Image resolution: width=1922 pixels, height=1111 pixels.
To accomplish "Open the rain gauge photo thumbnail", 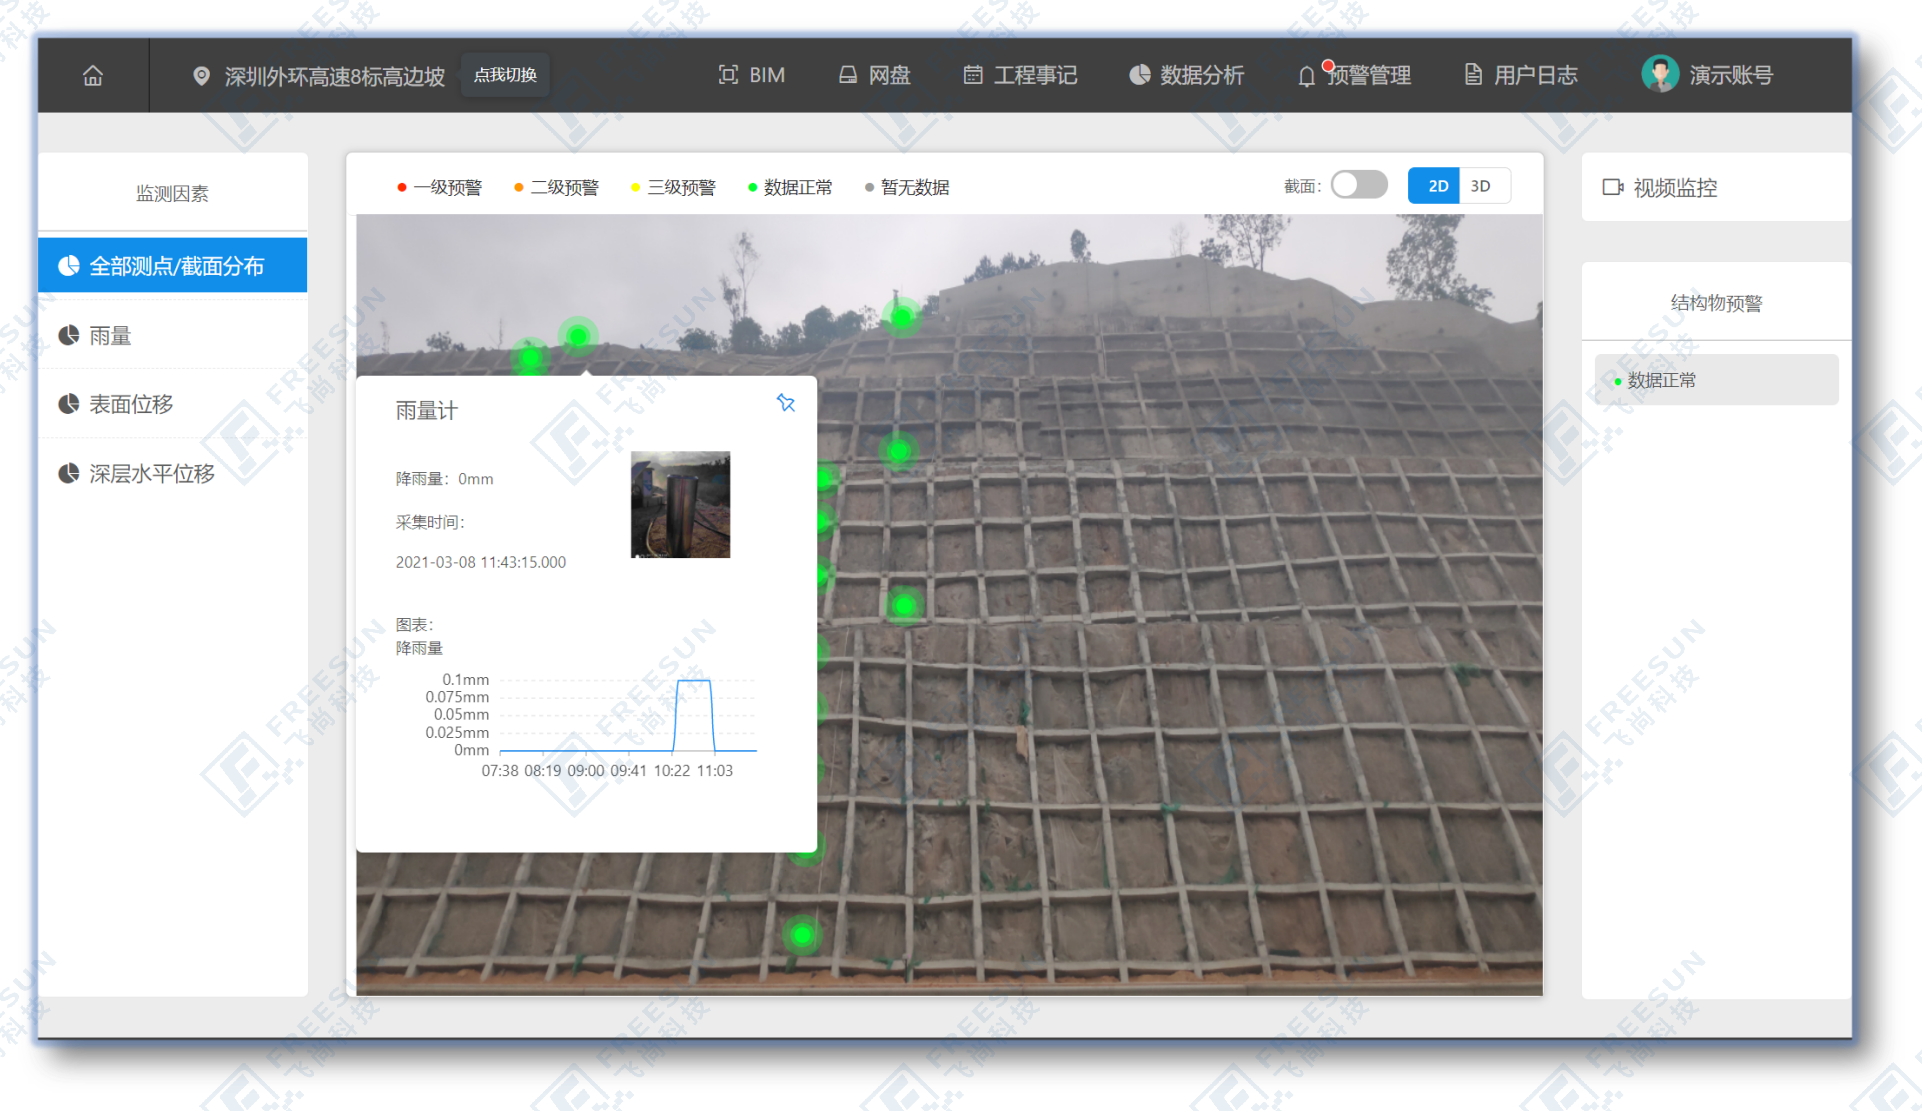I will [680, 504].
